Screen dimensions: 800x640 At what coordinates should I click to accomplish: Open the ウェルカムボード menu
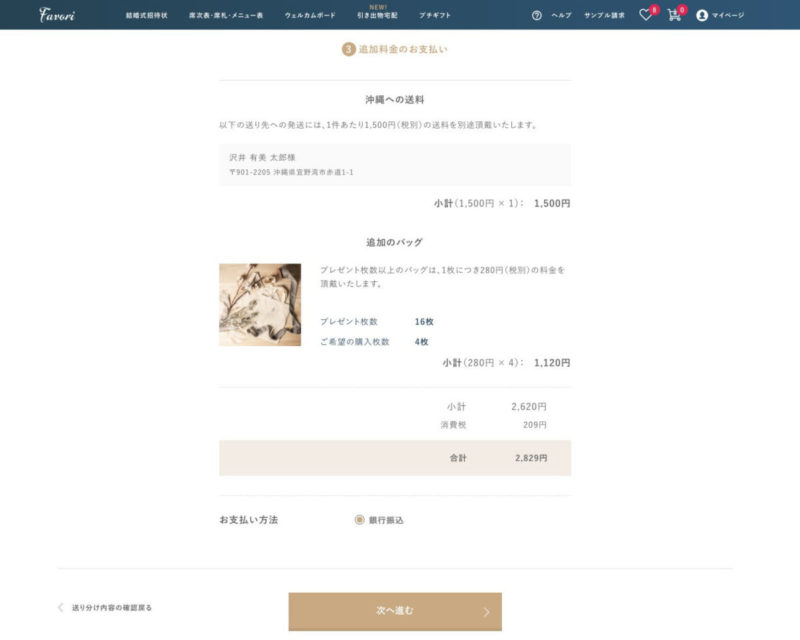310,15
